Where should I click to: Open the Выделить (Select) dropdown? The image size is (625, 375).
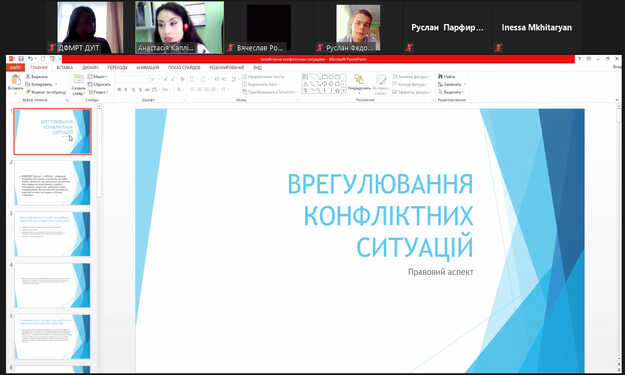[451, 92]
